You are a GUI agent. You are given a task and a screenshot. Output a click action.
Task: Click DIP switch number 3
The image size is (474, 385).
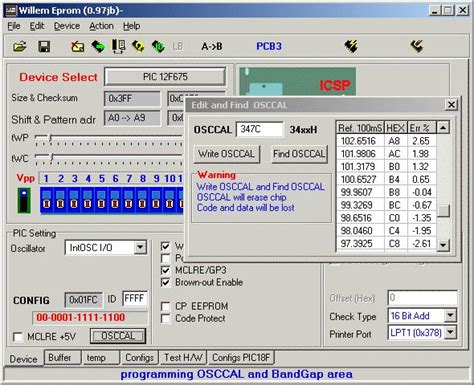click(x=74, y=200)
